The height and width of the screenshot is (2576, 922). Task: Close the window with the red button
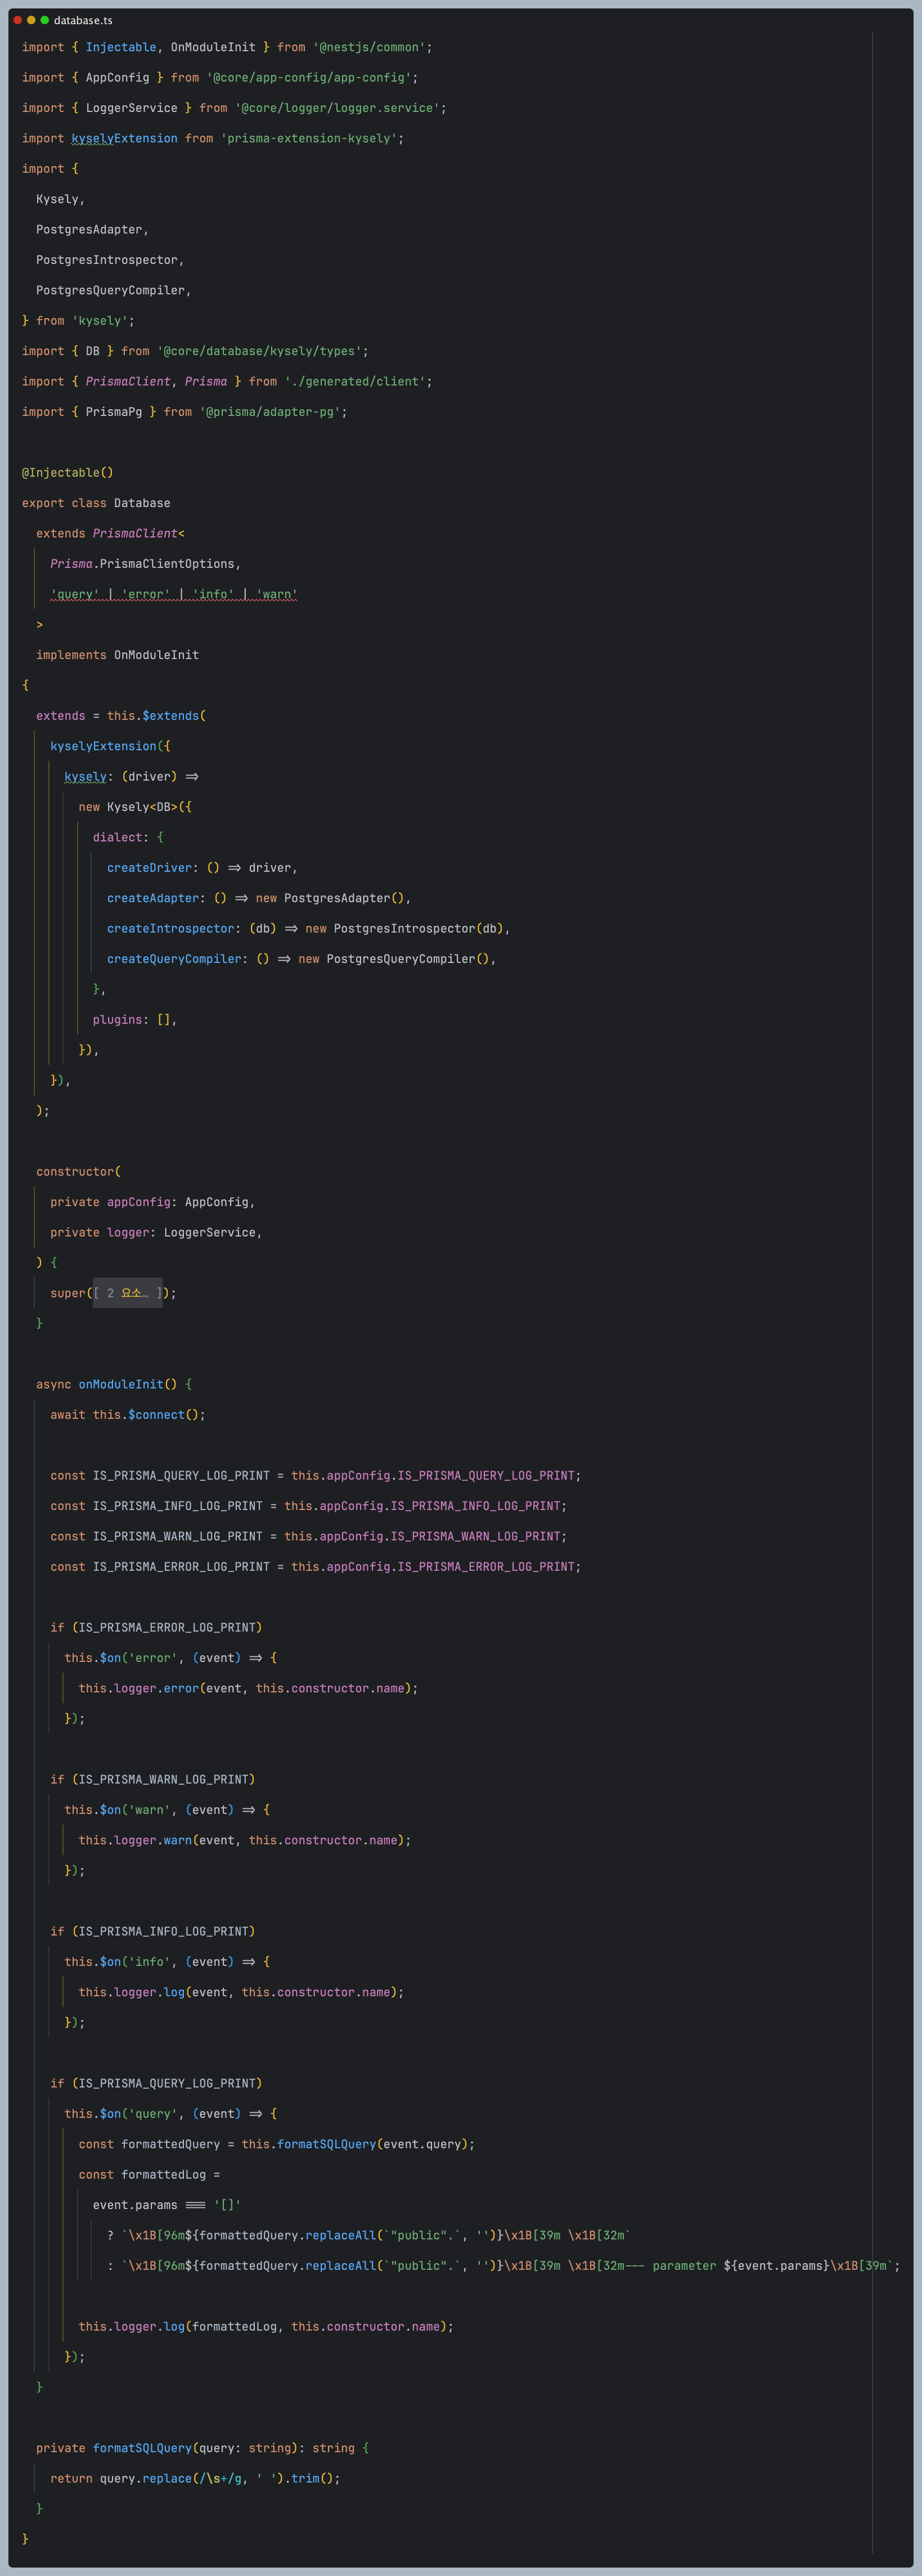(x=18, y=20)
